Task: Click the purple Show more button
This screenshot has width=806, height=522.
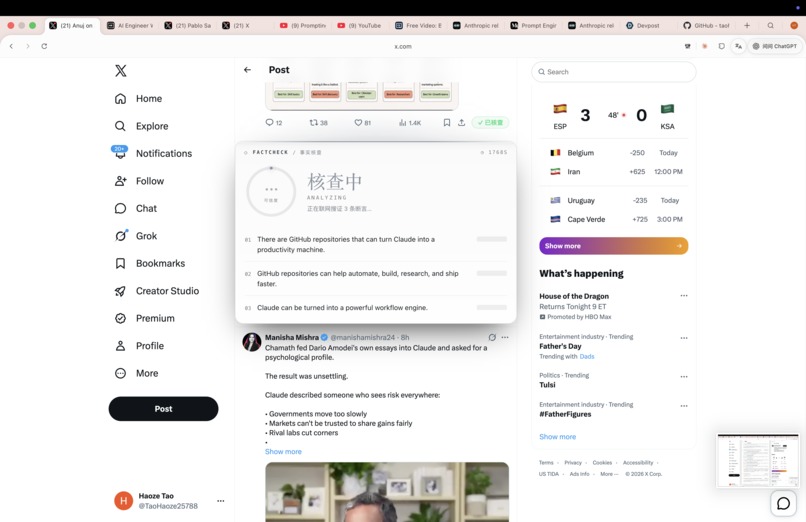Action: tap(614, 246)
